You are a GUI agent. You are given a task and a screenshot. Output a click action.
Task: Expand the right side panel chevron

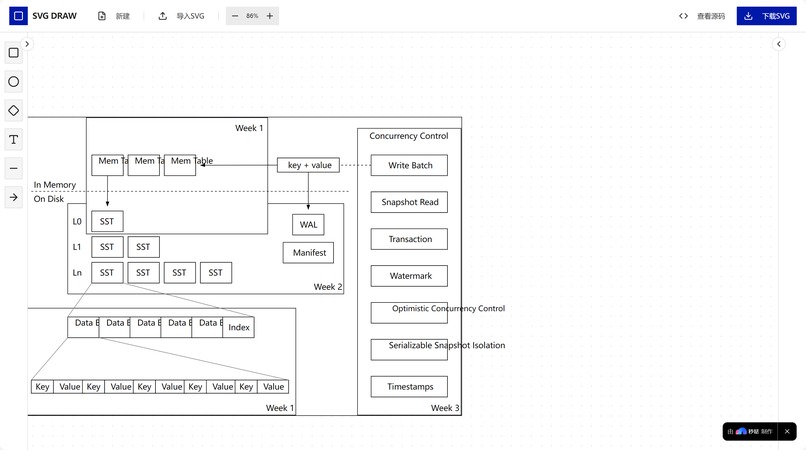tap(779, 44)
